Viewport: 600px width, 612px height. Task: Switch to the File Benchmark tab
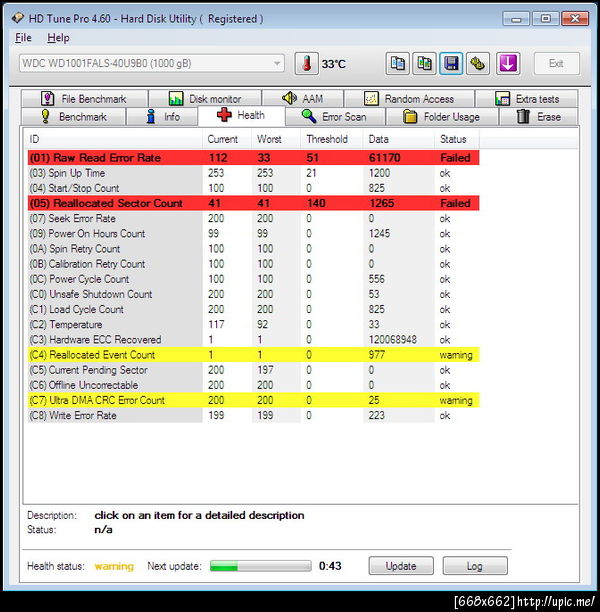coord(84,99)
